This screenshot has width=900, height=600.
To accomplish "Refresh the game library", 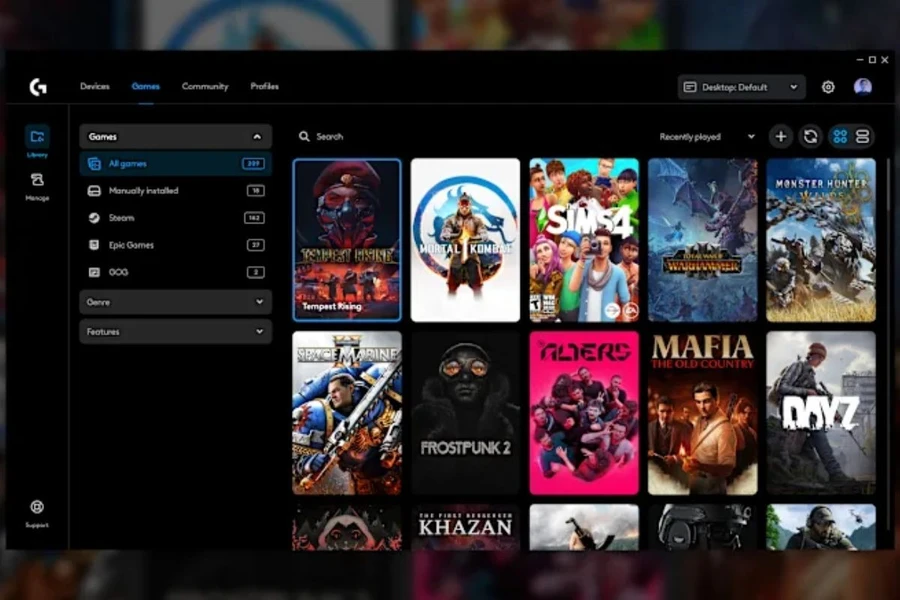I will (810, 137).
